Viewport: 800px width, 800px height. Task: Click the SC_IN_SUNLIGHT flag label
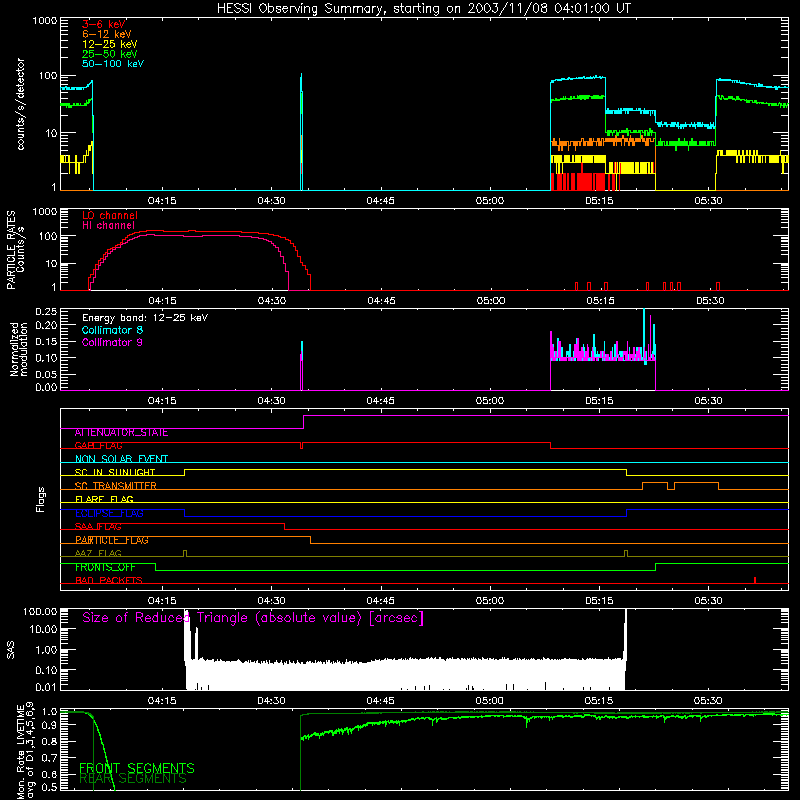[x=115, y=472]
